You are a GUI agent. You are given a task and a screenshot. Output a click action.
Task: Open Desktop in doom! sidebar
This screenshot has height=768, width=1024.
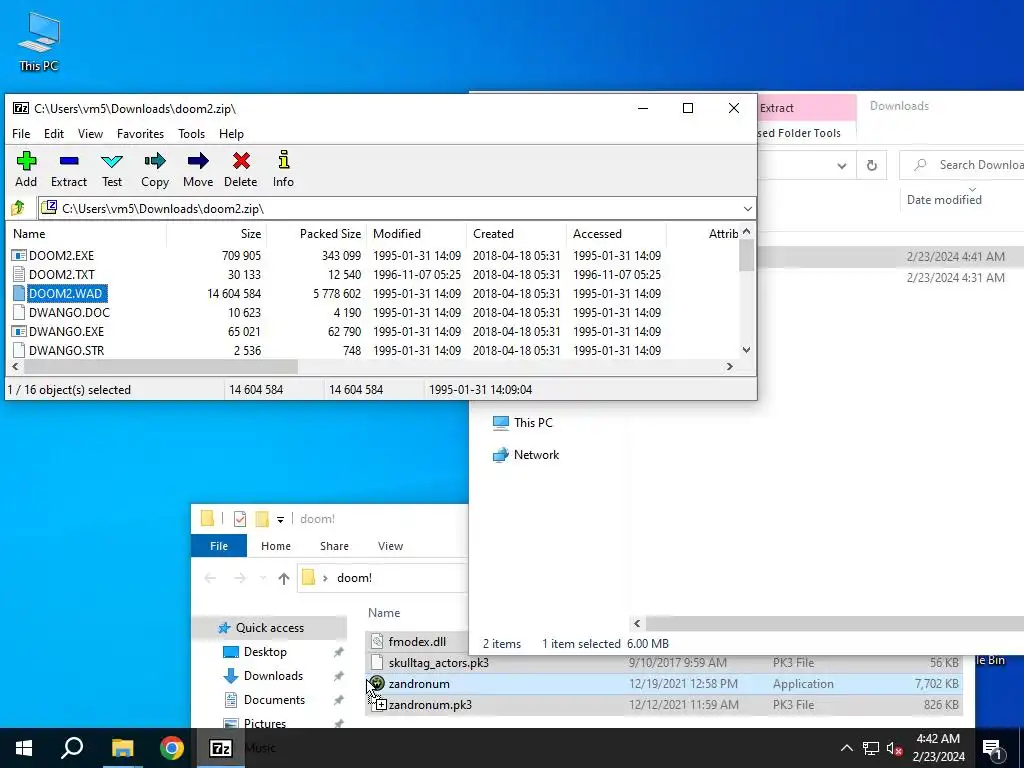click(264, 652)
